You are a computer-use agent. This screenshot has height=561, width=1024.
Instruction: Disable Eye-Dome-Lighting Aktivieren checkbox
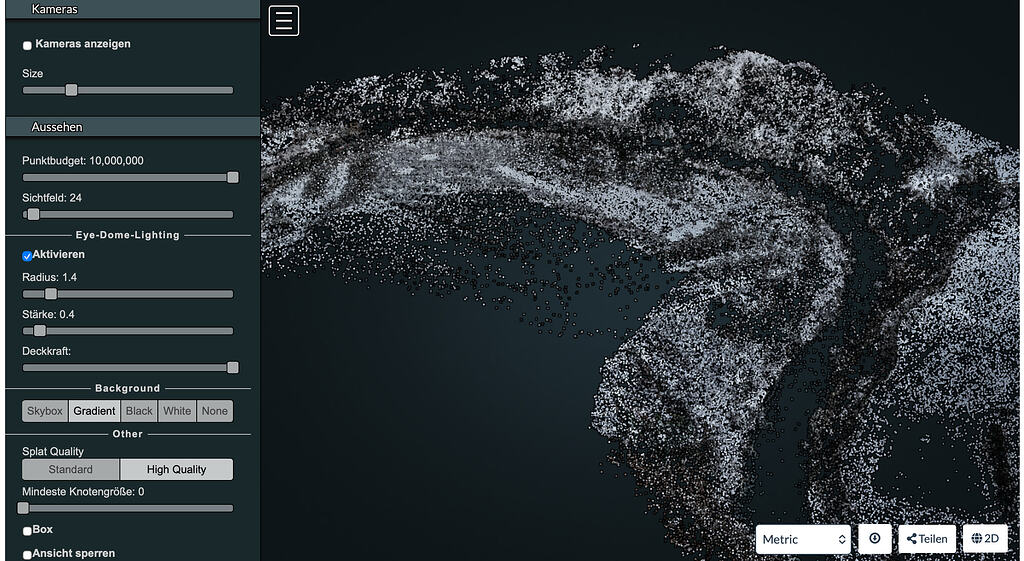(27, 255)
